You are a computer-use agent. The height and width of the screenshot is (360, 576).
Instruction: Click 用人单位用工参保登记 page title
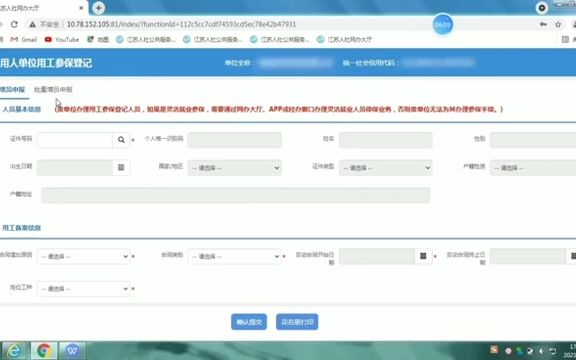pyautogui.click(x=46, y=63)
